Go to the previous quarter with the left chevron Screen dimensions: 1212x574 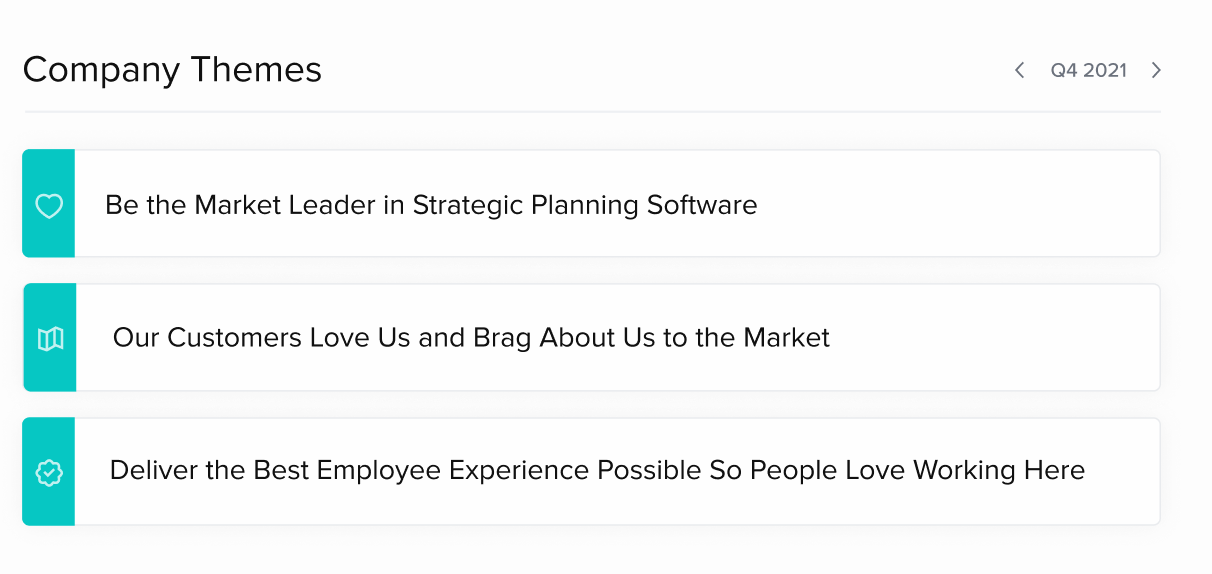pyautogui.click(x=1020, y=70)
